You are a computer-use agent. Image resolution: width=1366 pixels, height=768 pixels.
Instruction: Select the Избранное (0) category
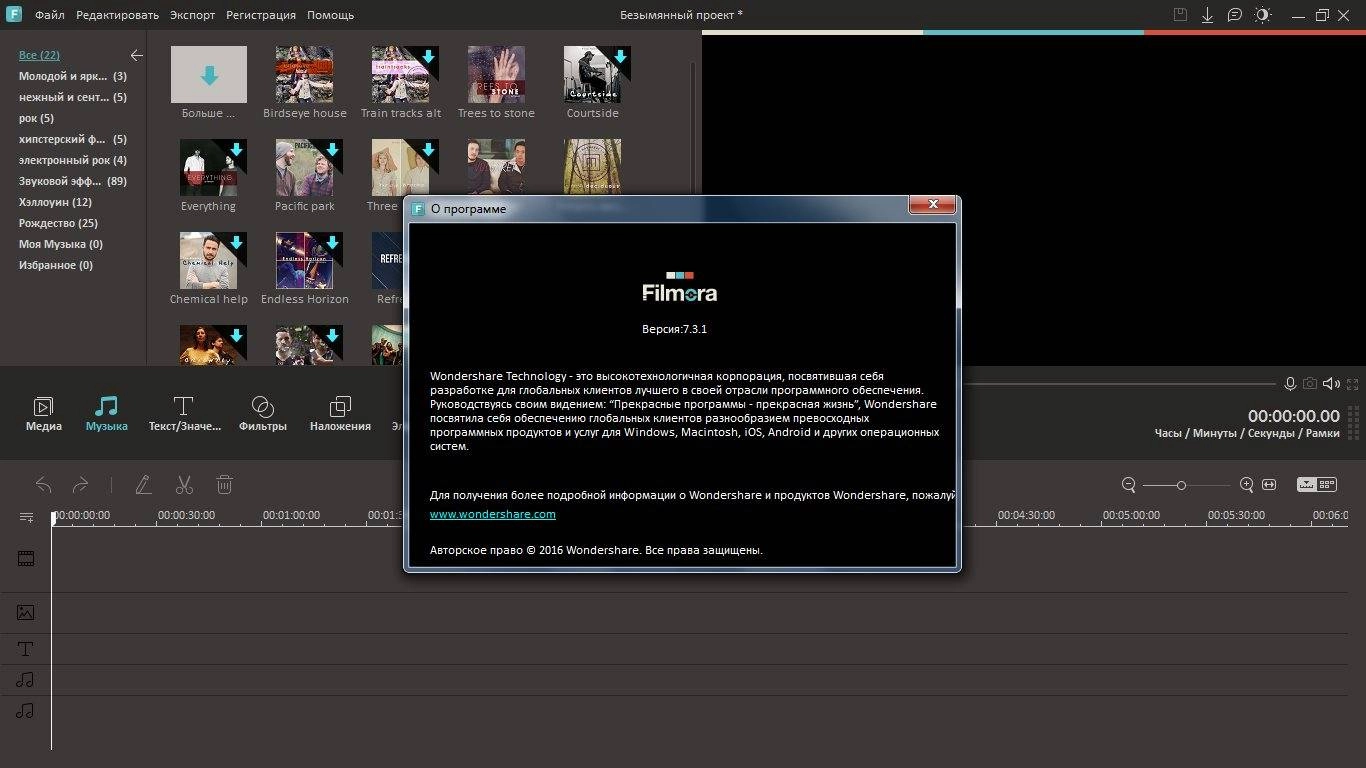[56, 265]
